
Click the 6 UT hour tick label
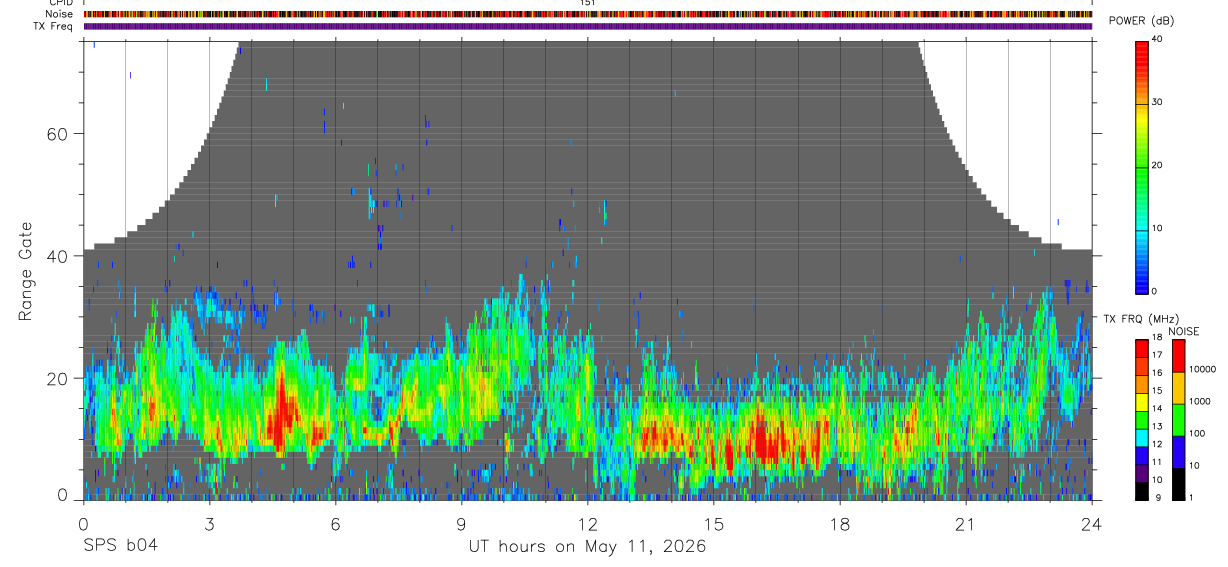point(335,523)
